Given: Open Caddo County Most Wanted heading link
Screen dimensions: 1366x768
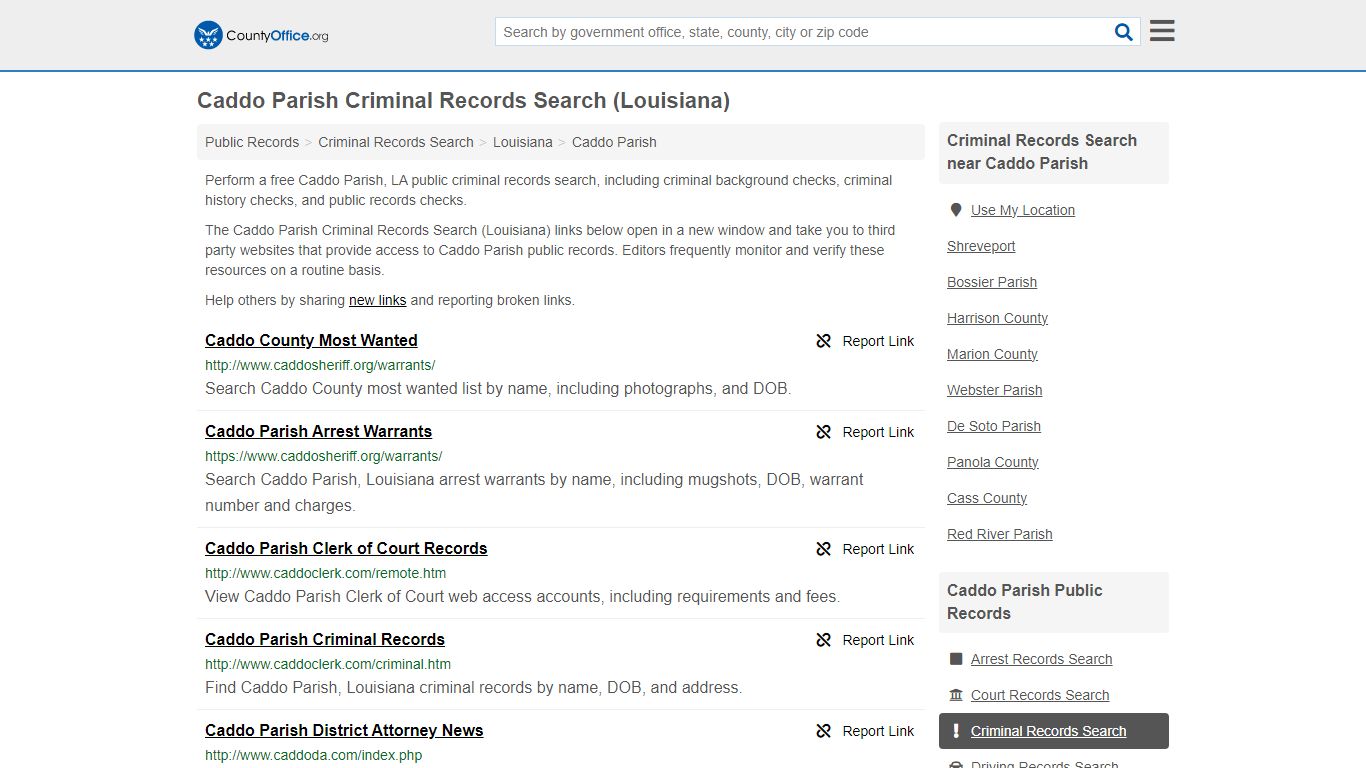Looking at the screenshot, I should point(311,340).
